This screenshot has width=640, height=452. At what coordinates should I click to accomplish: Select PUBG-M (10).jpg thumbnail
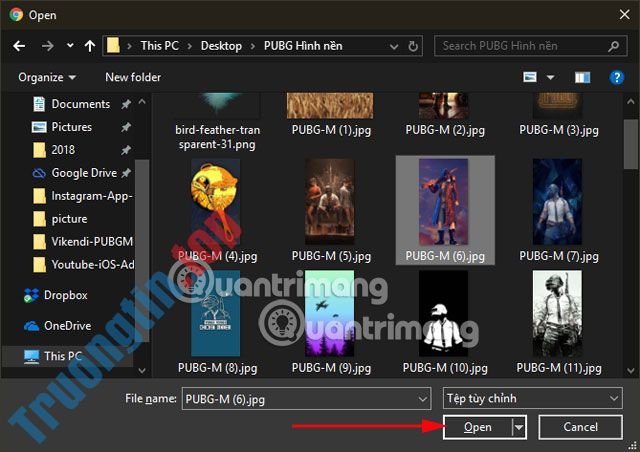pyautogui.click(x=444, y=314)
